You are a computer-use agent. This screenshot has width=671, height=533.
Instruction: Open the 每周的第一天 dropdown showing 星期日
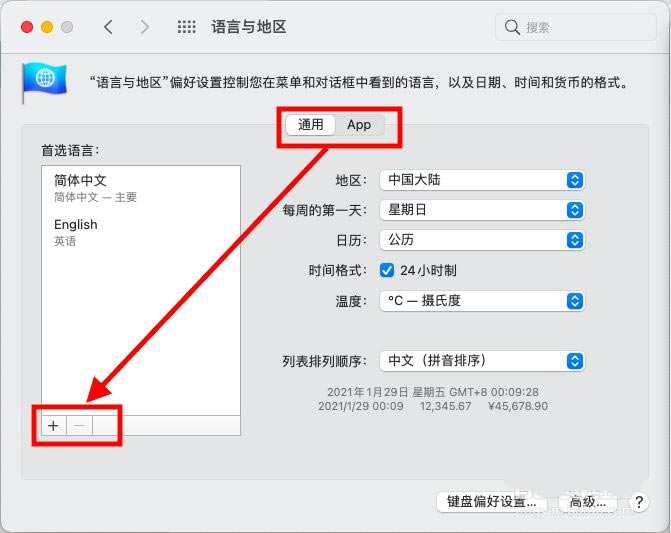[x=482, y=210]
